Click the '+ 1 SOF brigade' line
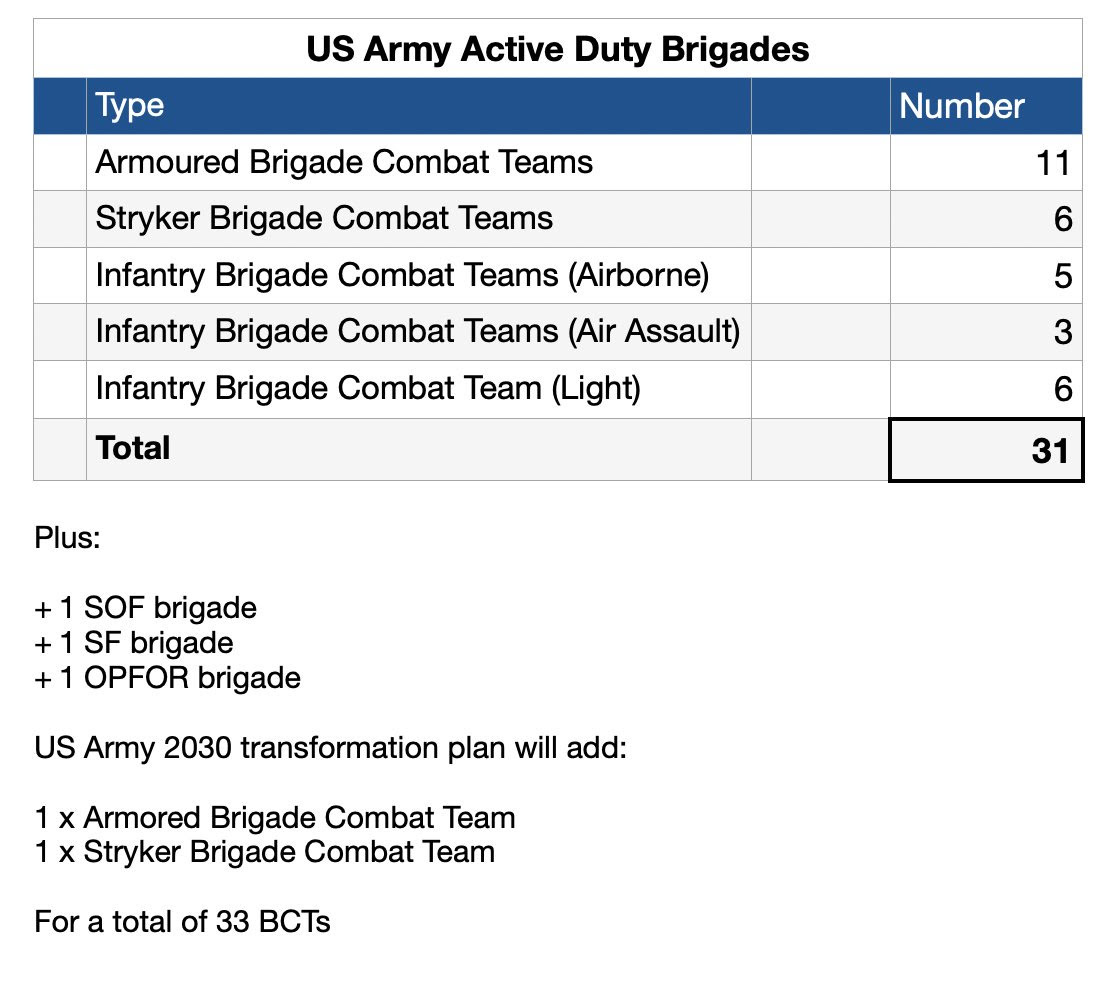The height and width of the screenshot is (998, 1116). pos(145,608)
